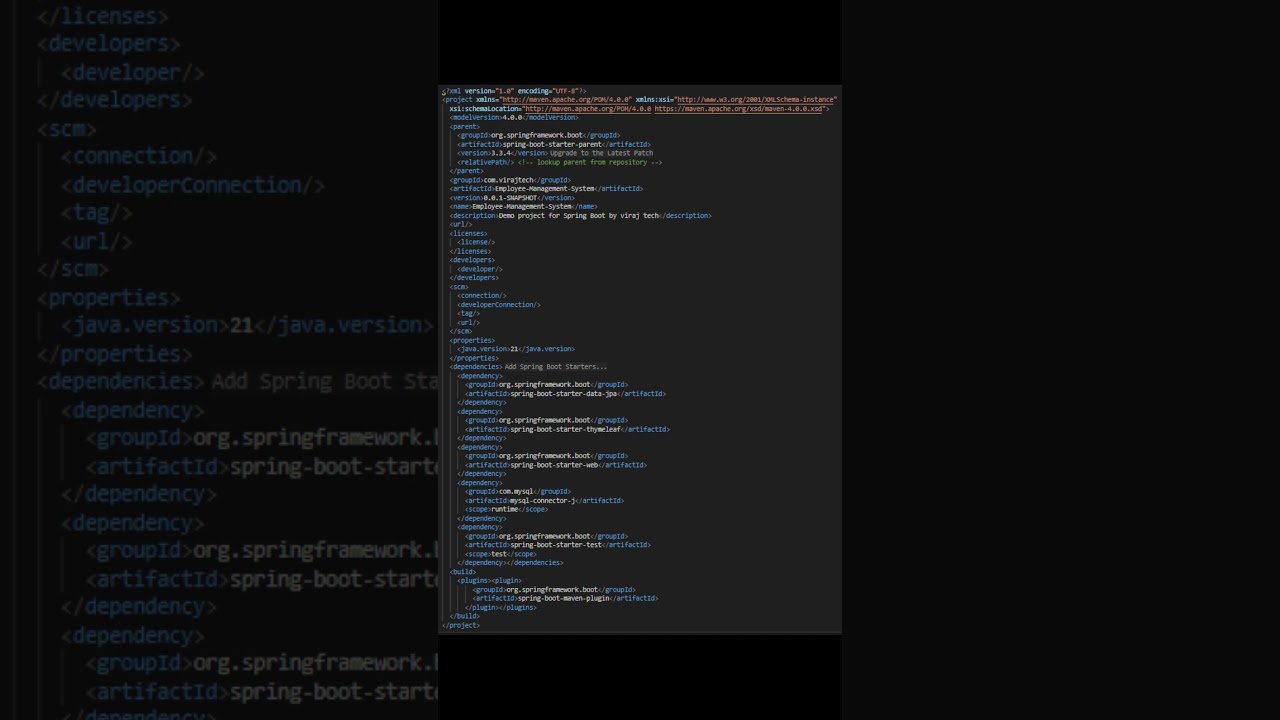This screenshot has height=720, width=1280.
Task: Click the spring-boot-starter-web artifactId
Action: click(x=556, y=465)
